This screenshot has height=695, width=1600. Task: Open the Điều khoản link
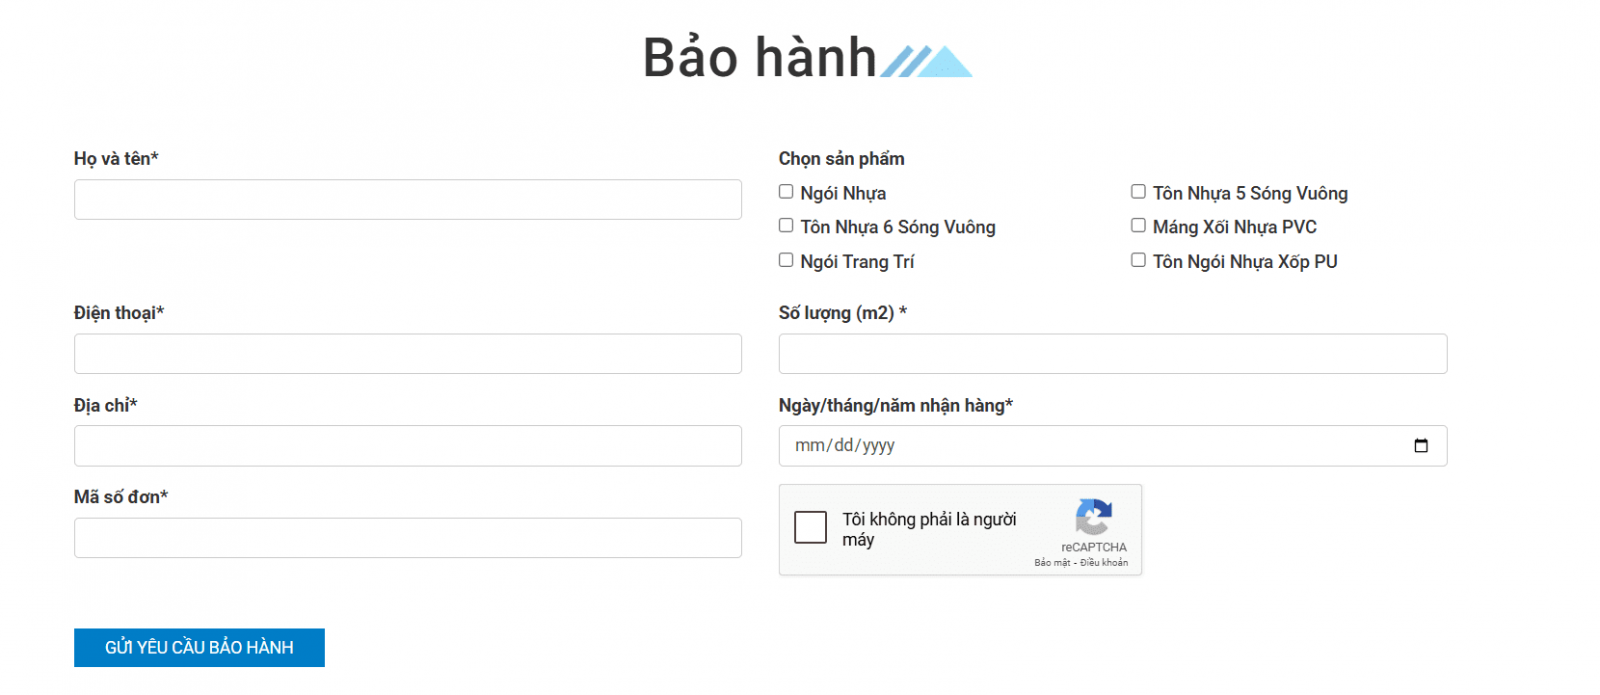(x=1105, y=562)
